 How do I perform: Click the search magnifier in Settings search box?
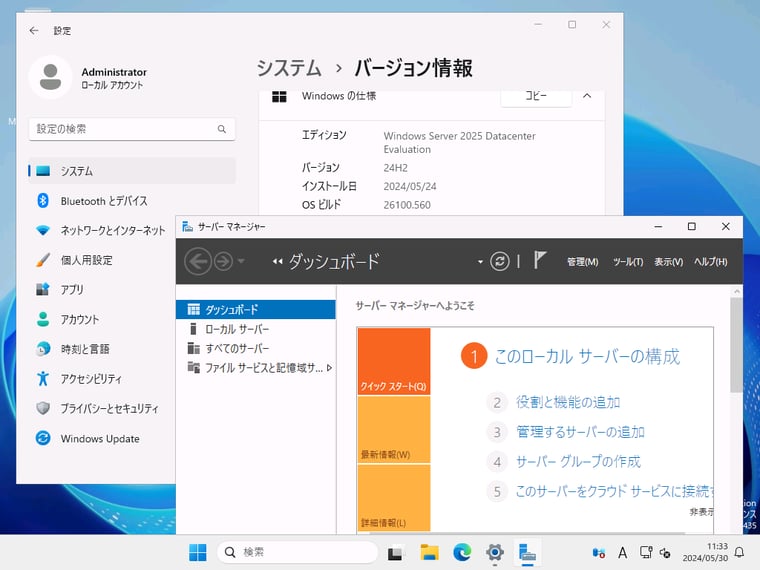[222, 129]
